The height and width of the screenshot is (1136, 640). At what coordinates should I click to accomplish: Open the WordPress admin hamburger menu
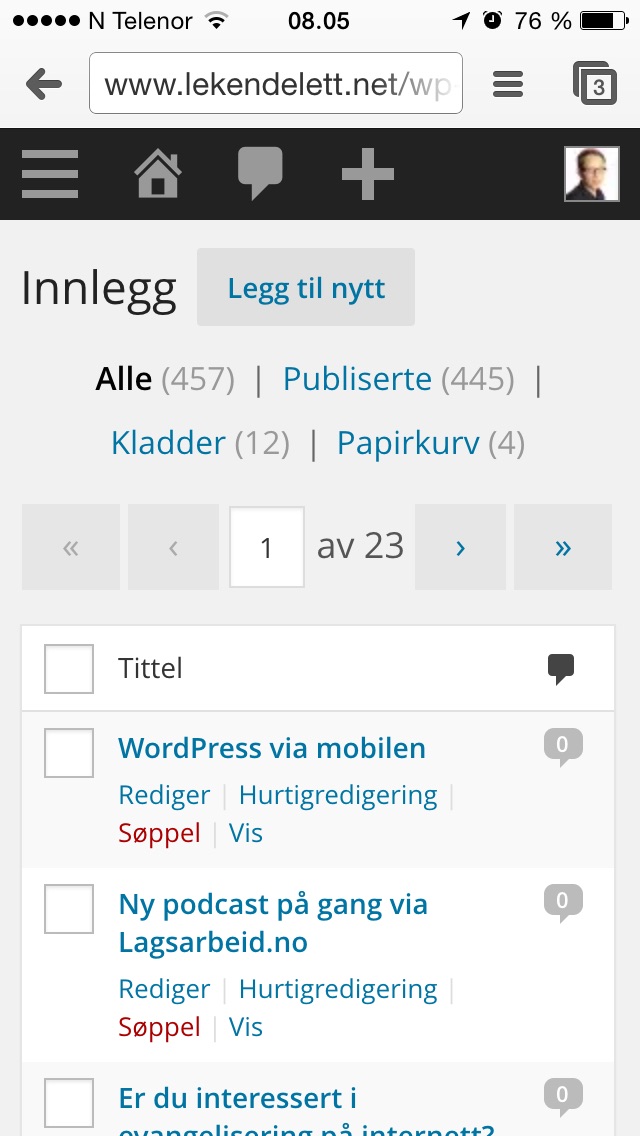click(49, 174)
